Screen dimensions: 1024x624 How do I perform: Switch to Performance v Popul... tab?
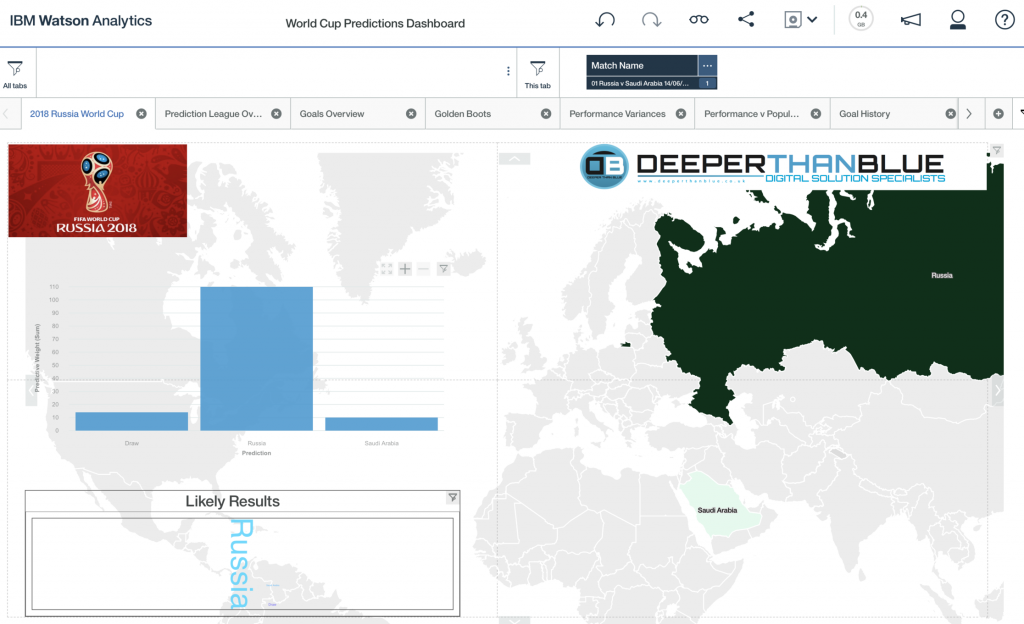click(751, 114)
